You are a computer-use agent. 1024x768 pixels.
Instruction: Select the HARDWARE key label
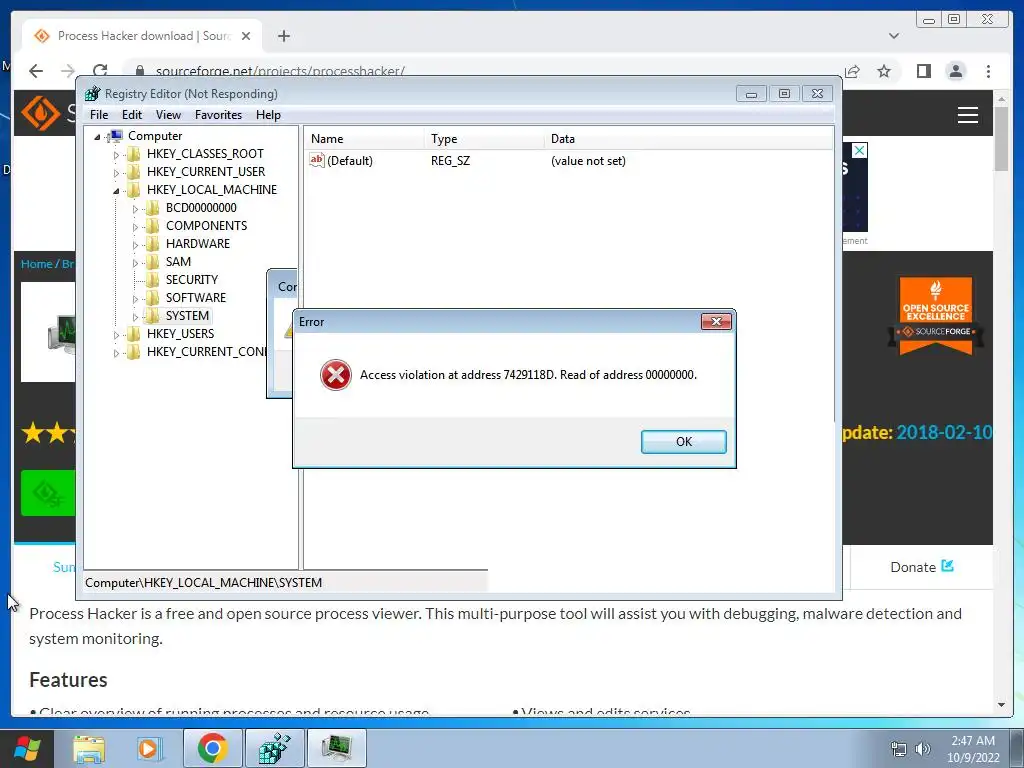(197, 244)
